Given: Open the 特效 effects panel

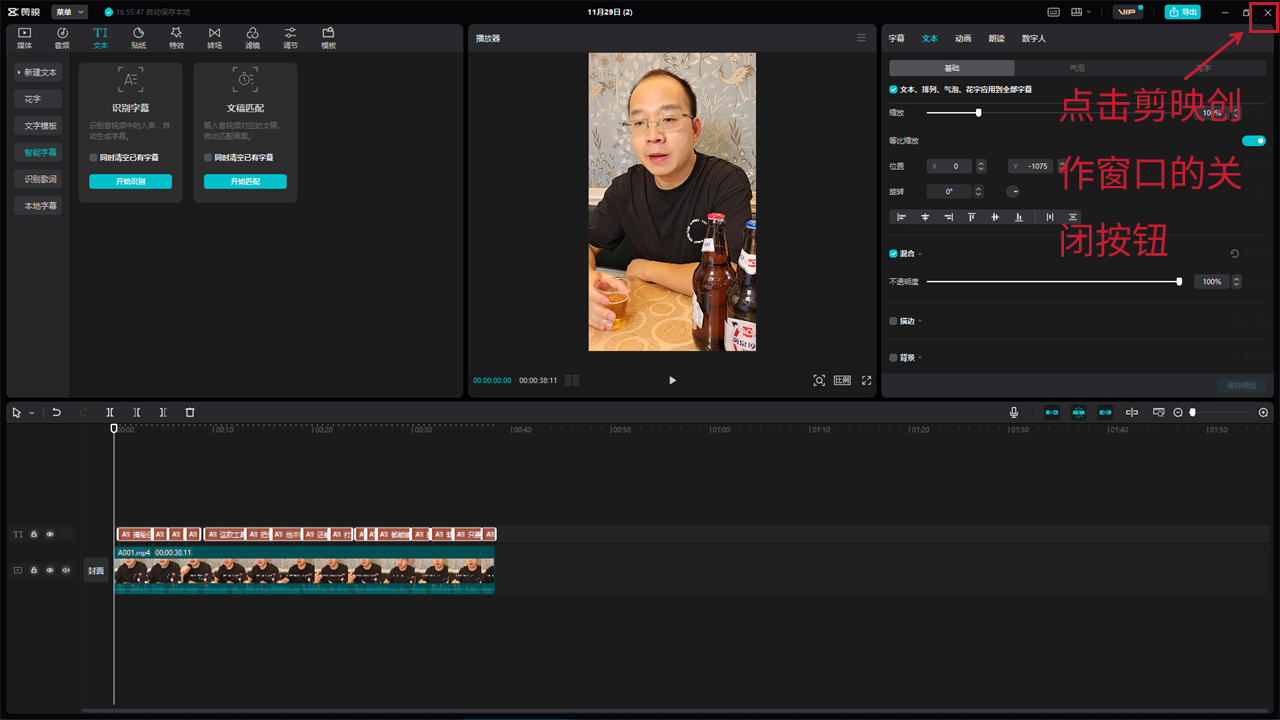Looking at the screenshot, I should pyautogui.click(x=176, y=38).
